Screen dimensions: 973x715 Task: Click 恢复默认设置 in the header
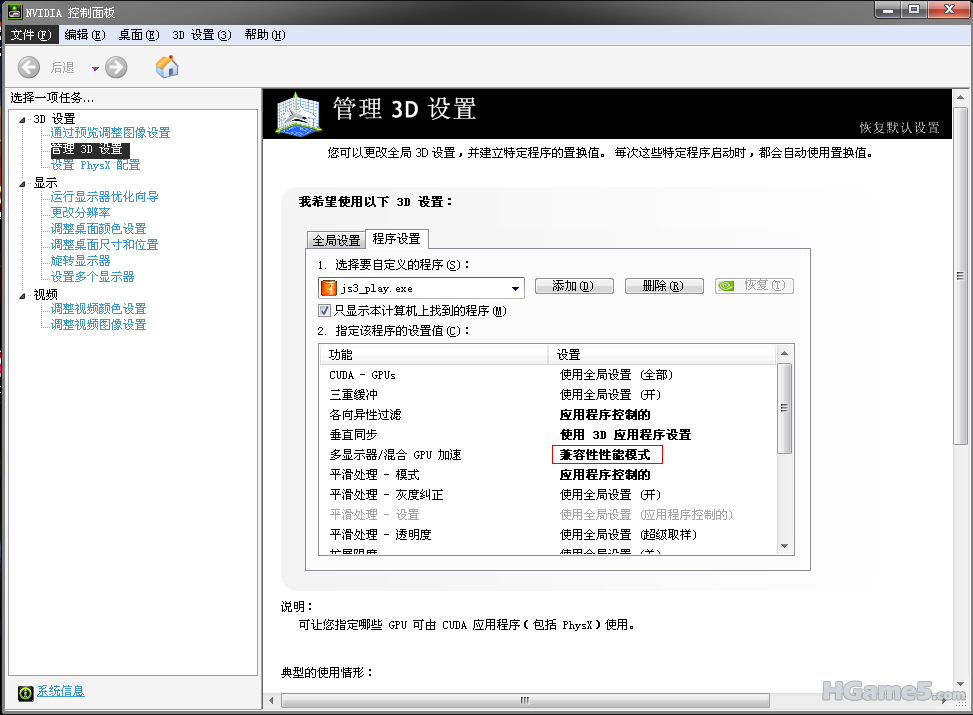coord(899,128)
